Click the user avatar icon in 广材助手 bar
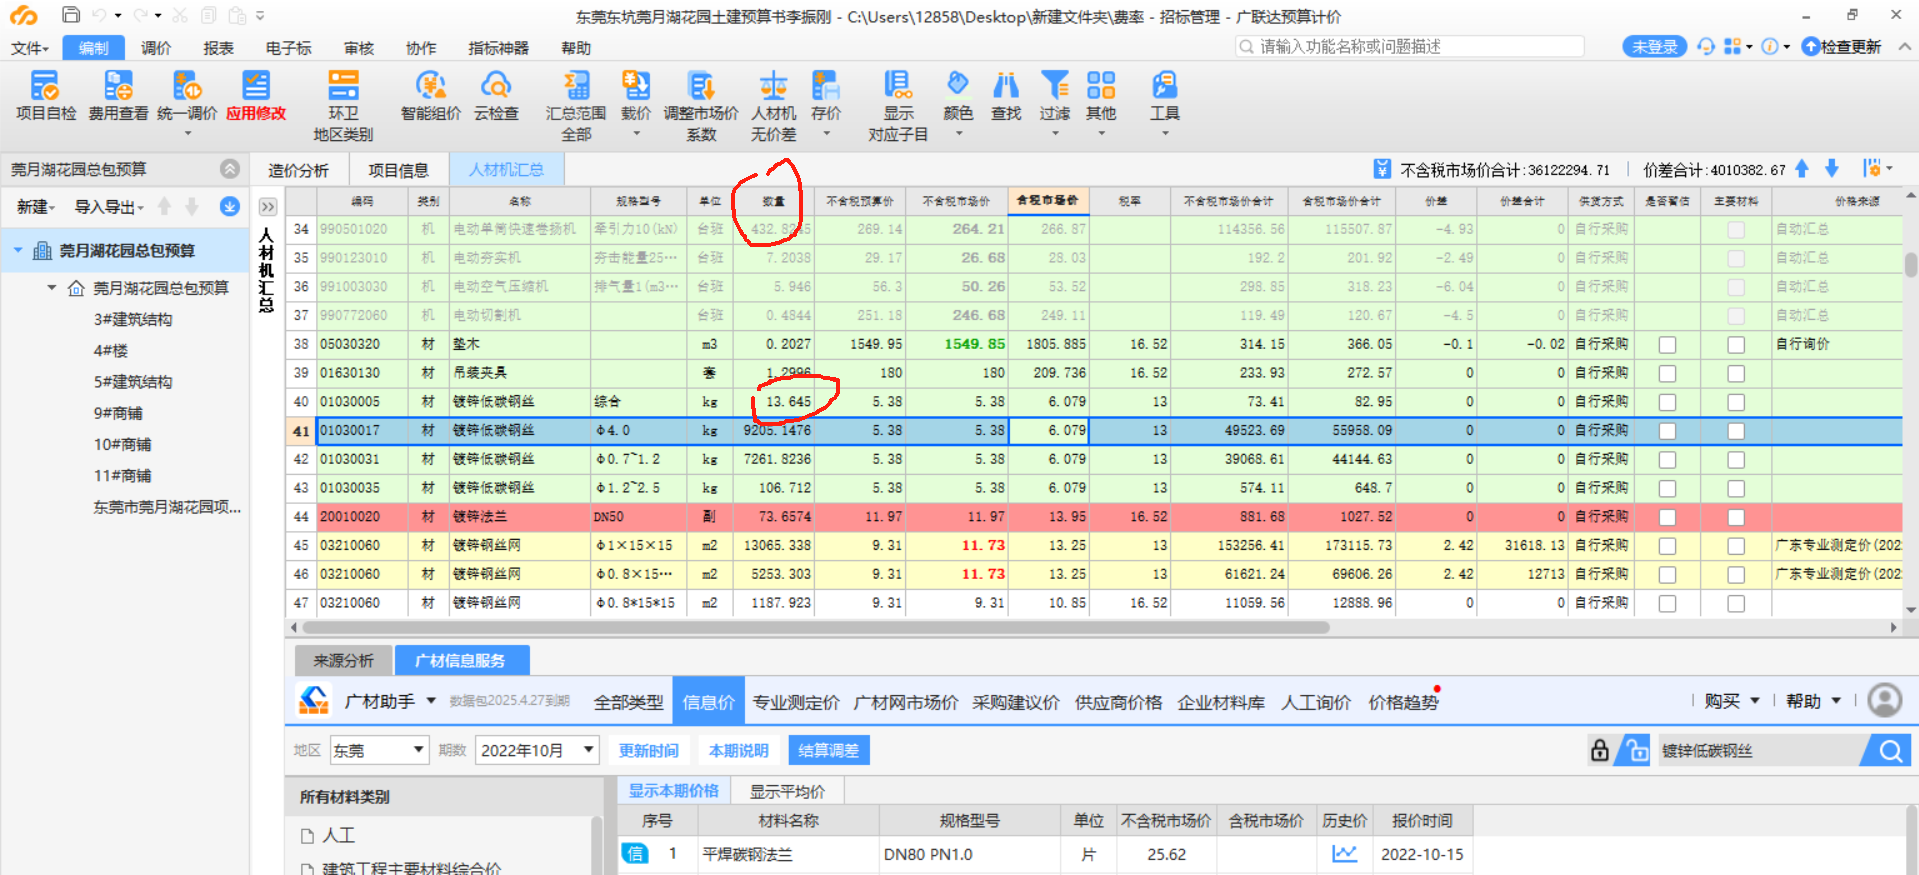The width and height of the screenshot is (1919, 875). point(1885,700)
